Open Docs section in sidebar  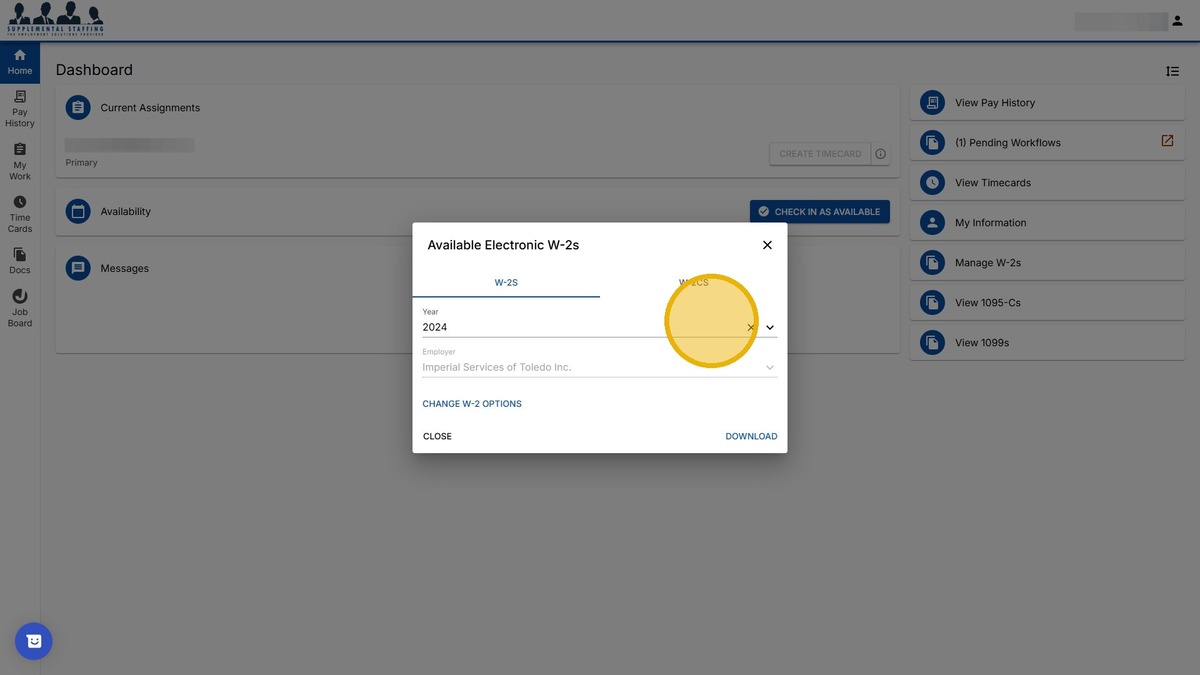pos(20,261)
